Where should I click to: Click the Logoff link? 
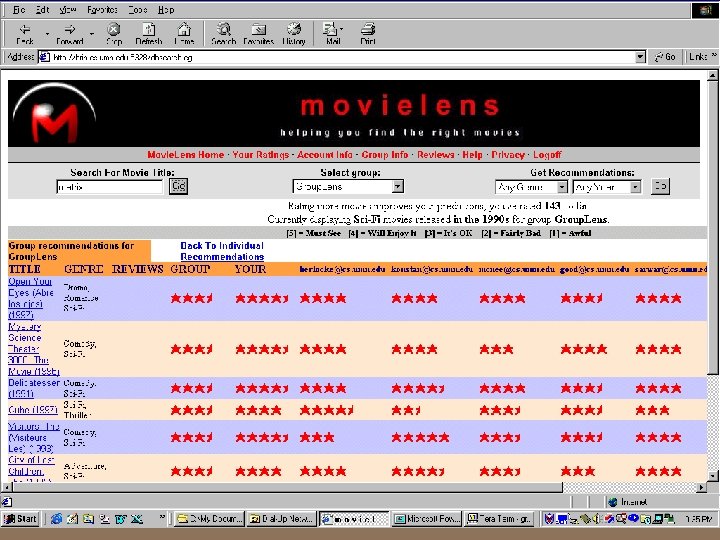547,155
